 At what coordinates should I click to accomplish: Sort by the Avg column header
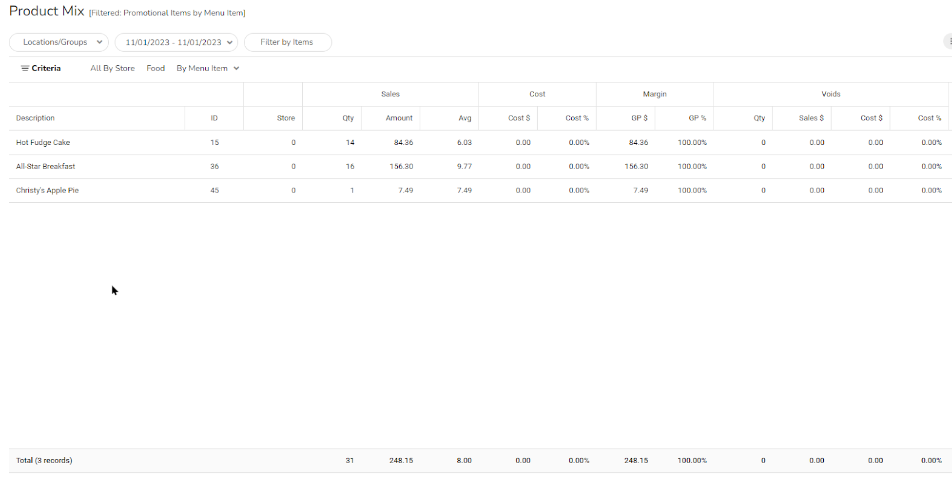pos(465,118)
